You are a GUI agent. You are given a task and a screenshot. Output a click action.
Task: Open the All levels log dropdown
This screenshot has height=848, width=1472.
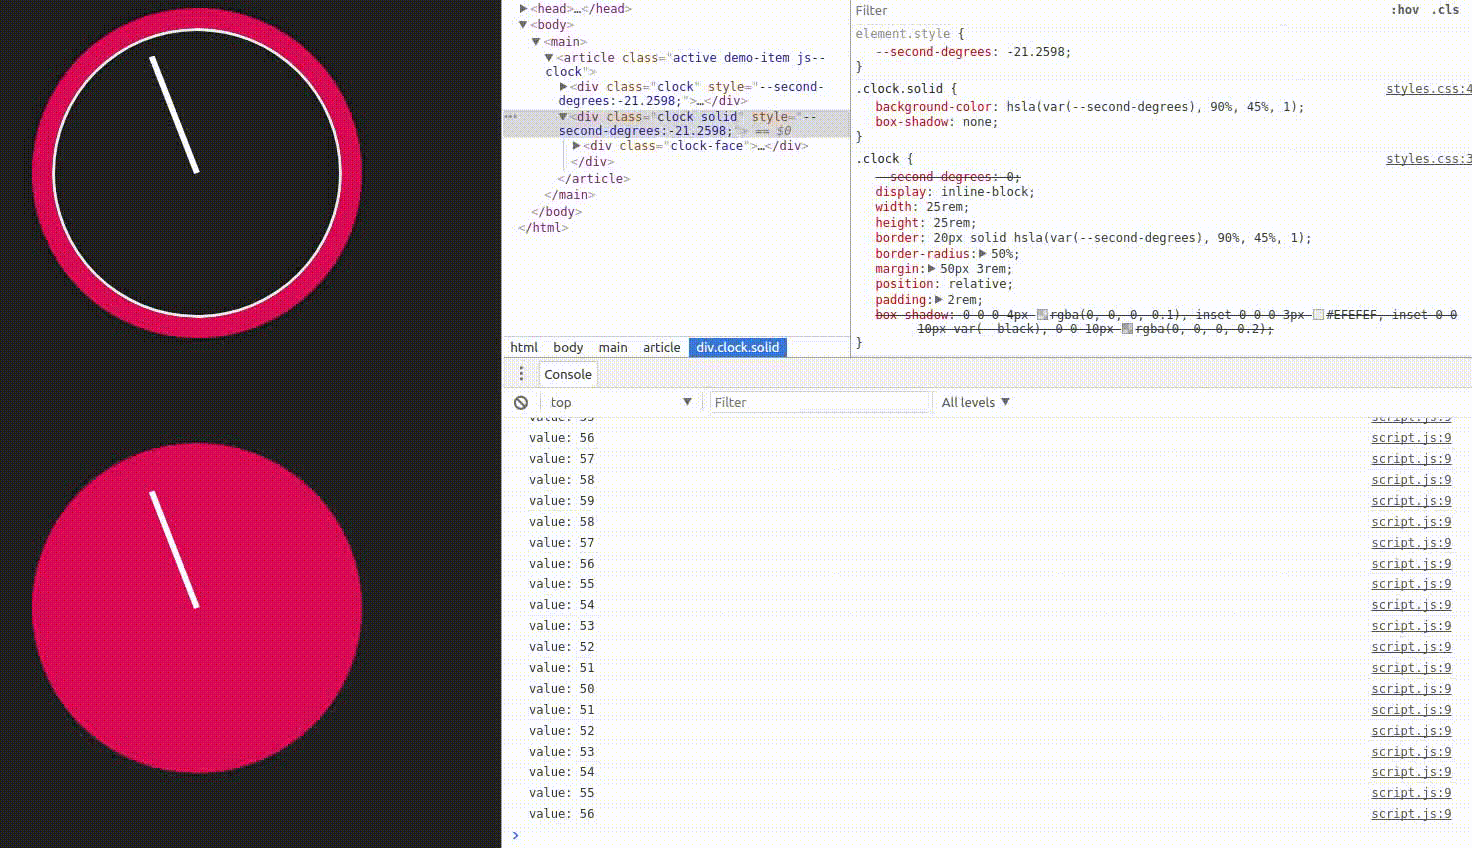click(975, 402)
